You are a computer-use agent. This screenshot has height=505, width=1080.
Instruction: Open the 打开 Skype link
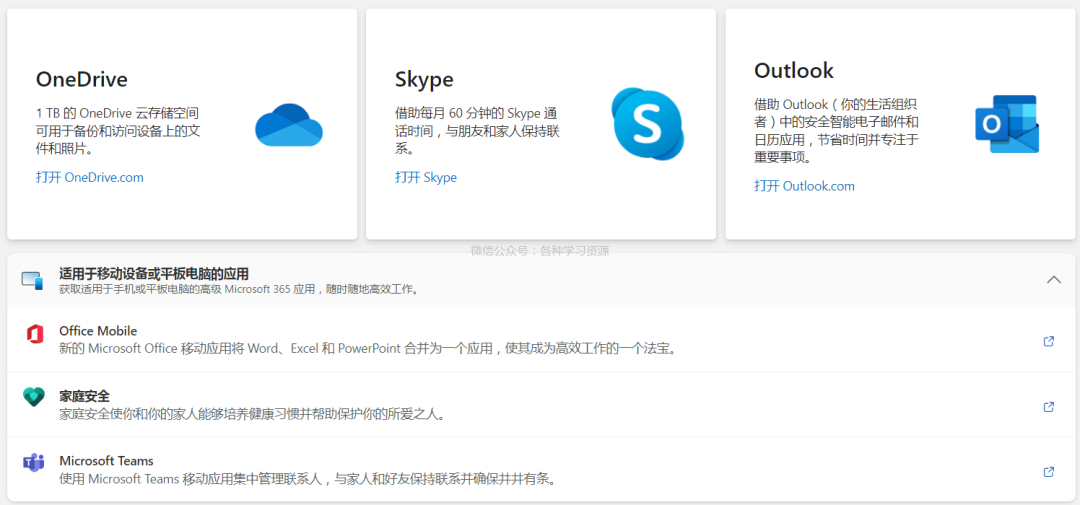[426, 177]
